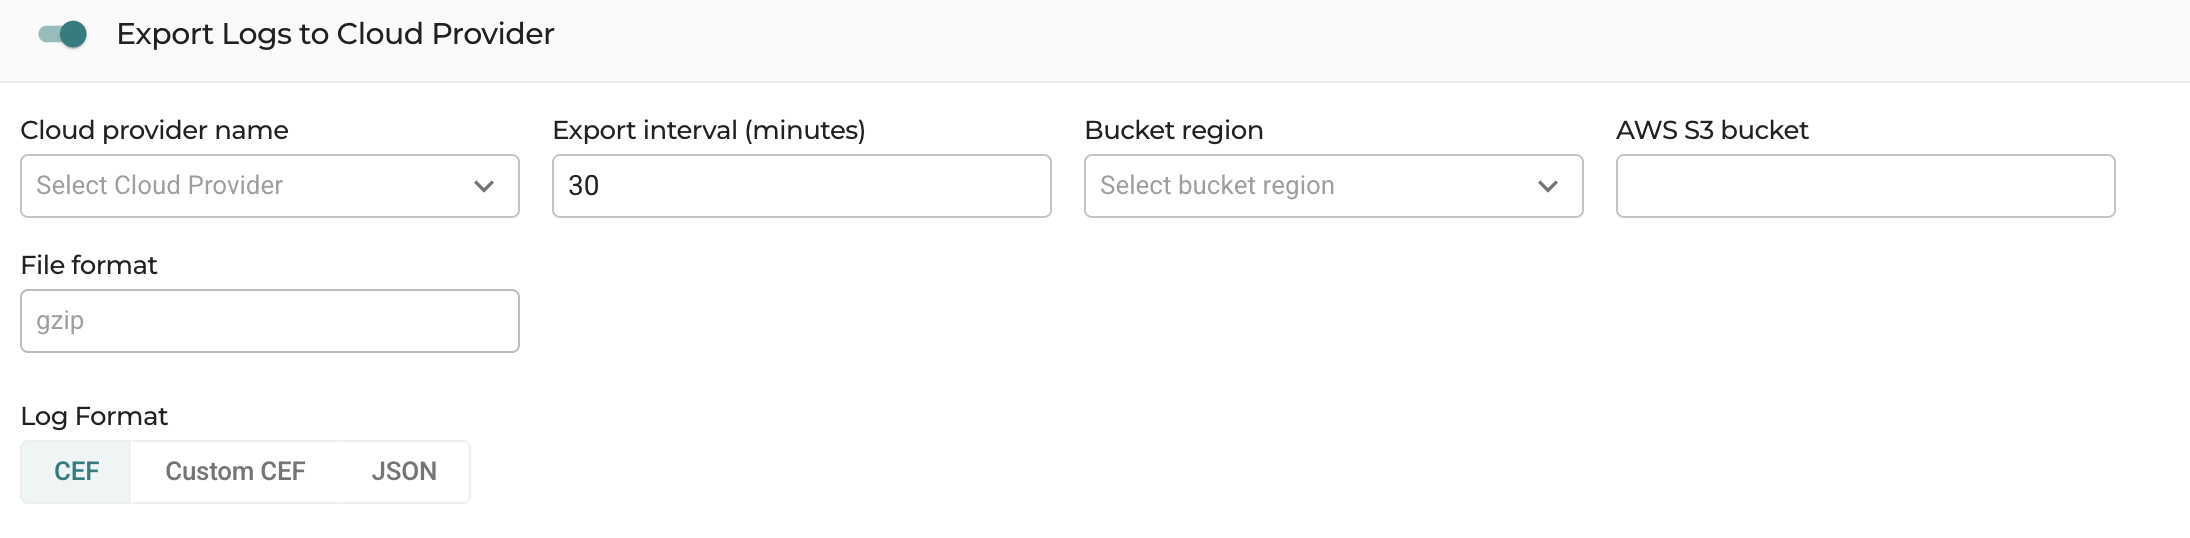Choose the Custom CEF log format
The image size is (2190, 538).
(x=235, y=471)
